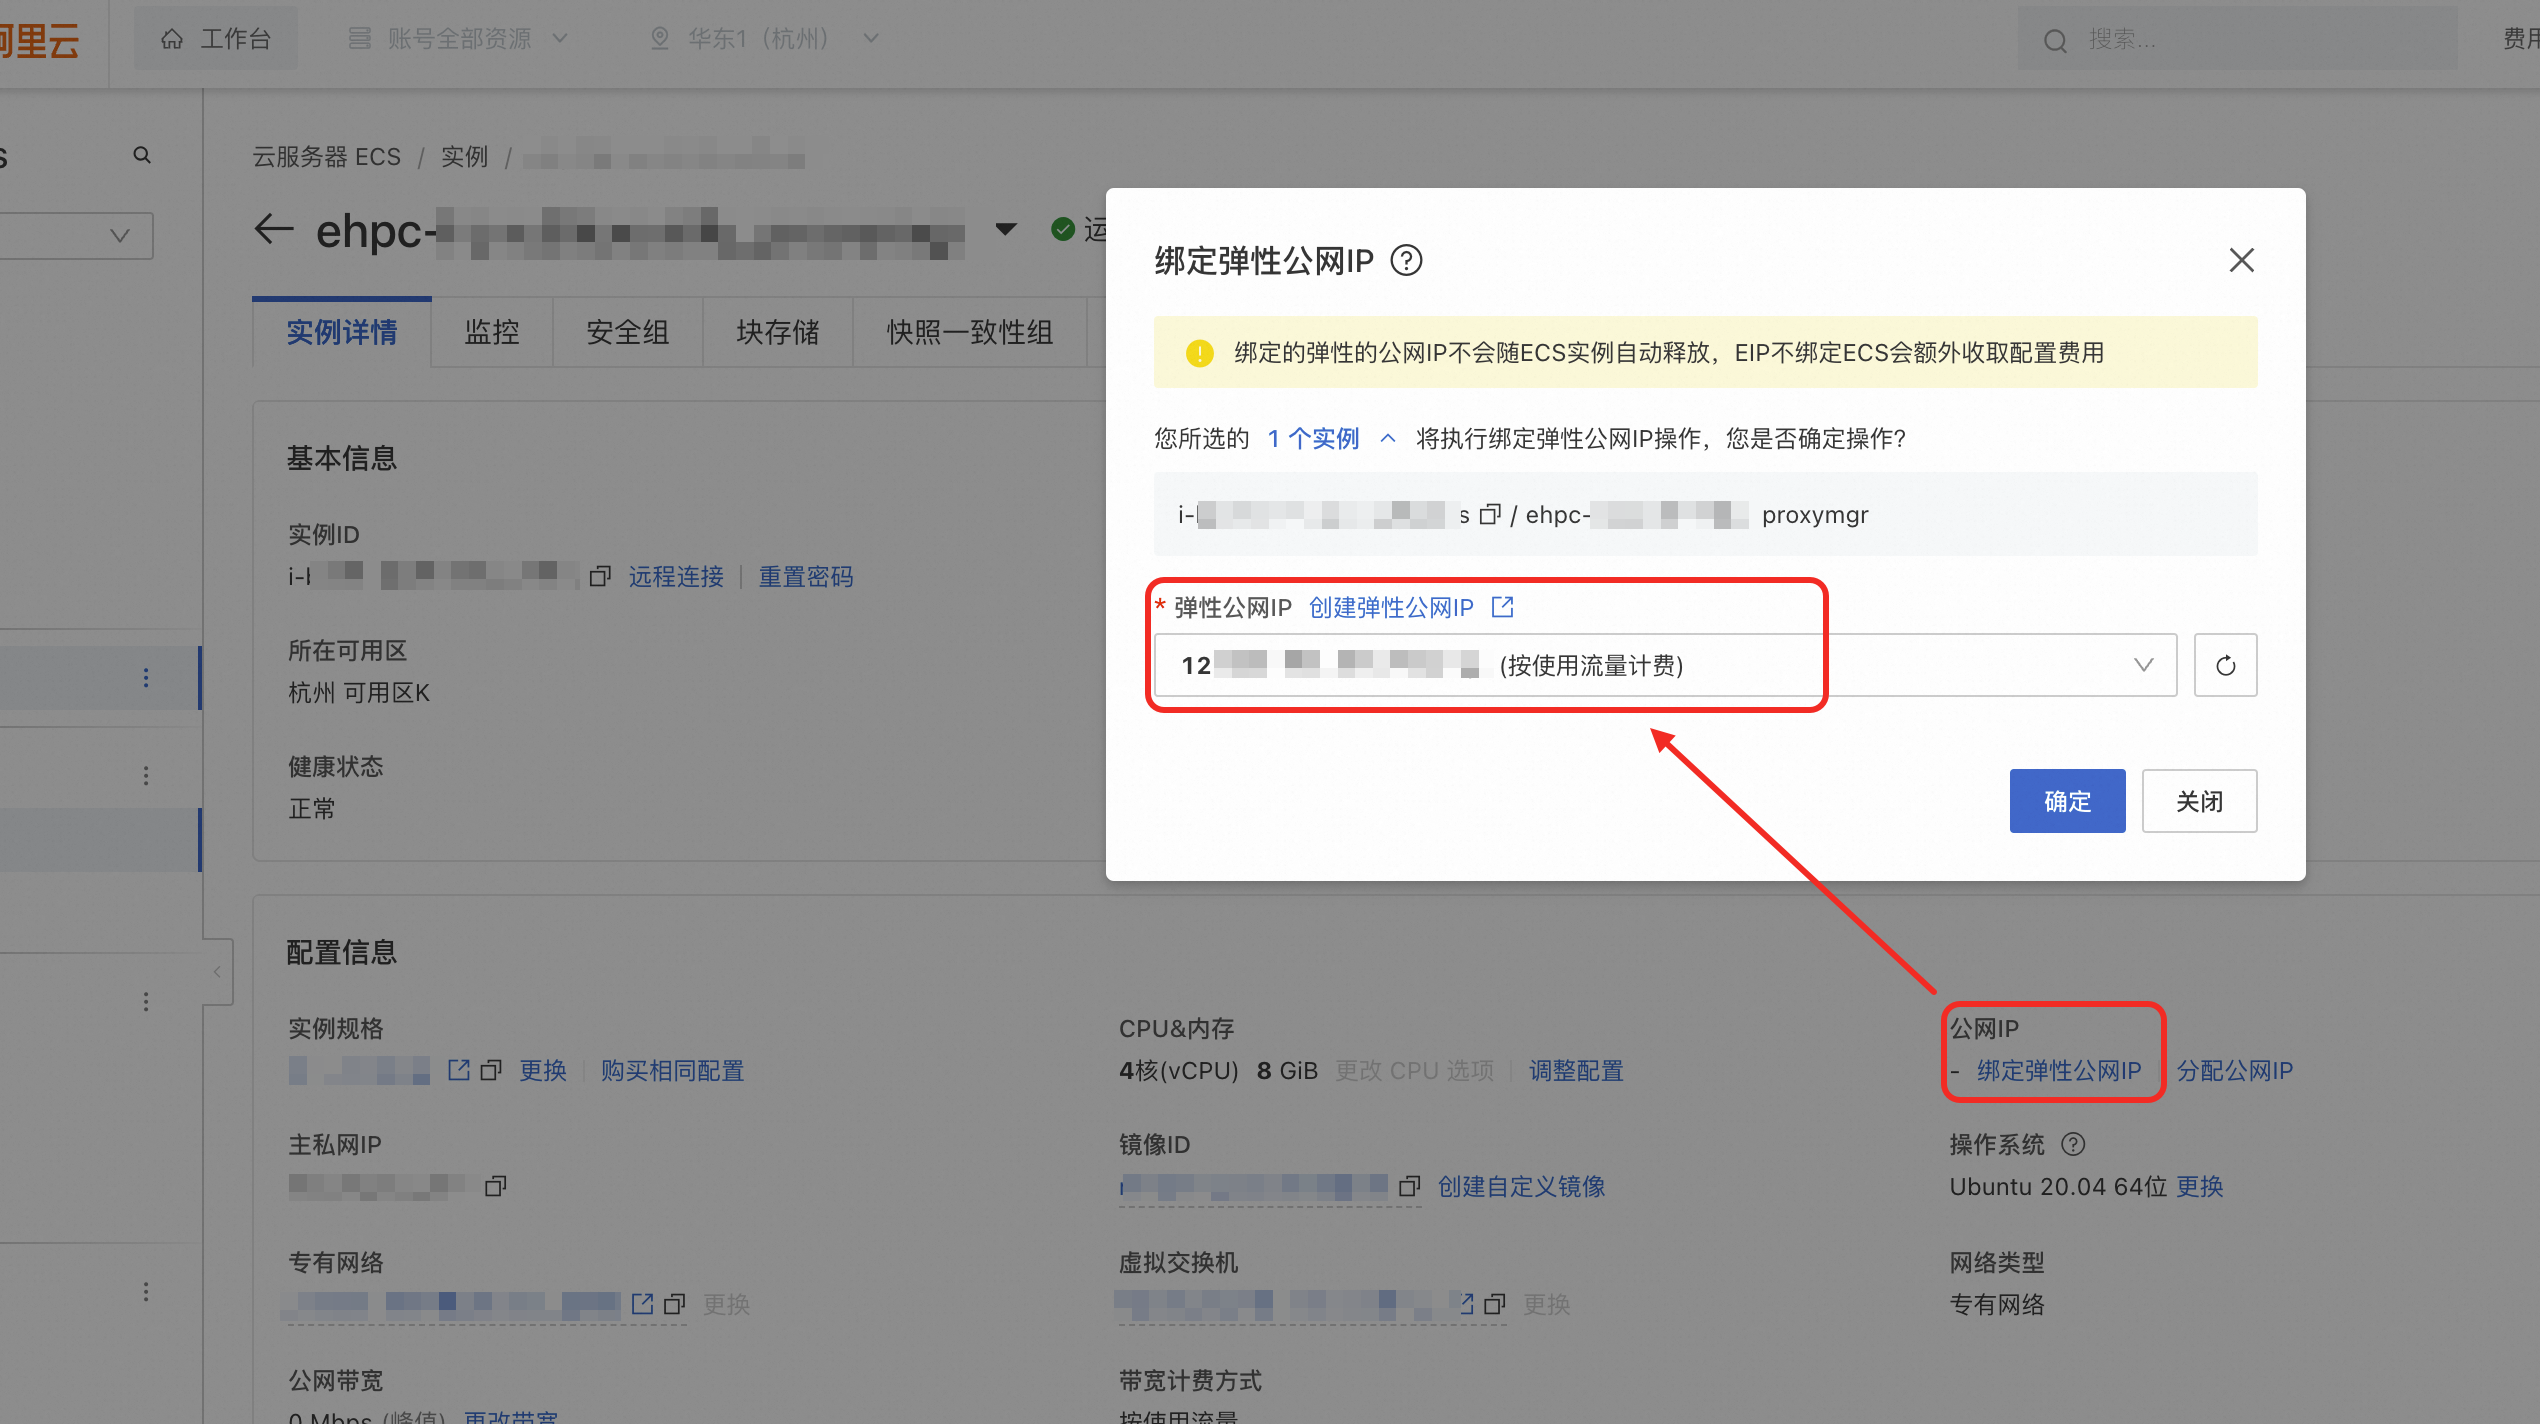
Task: Click 创建弹性公网IP link
Action: (x=1390, y=607)
